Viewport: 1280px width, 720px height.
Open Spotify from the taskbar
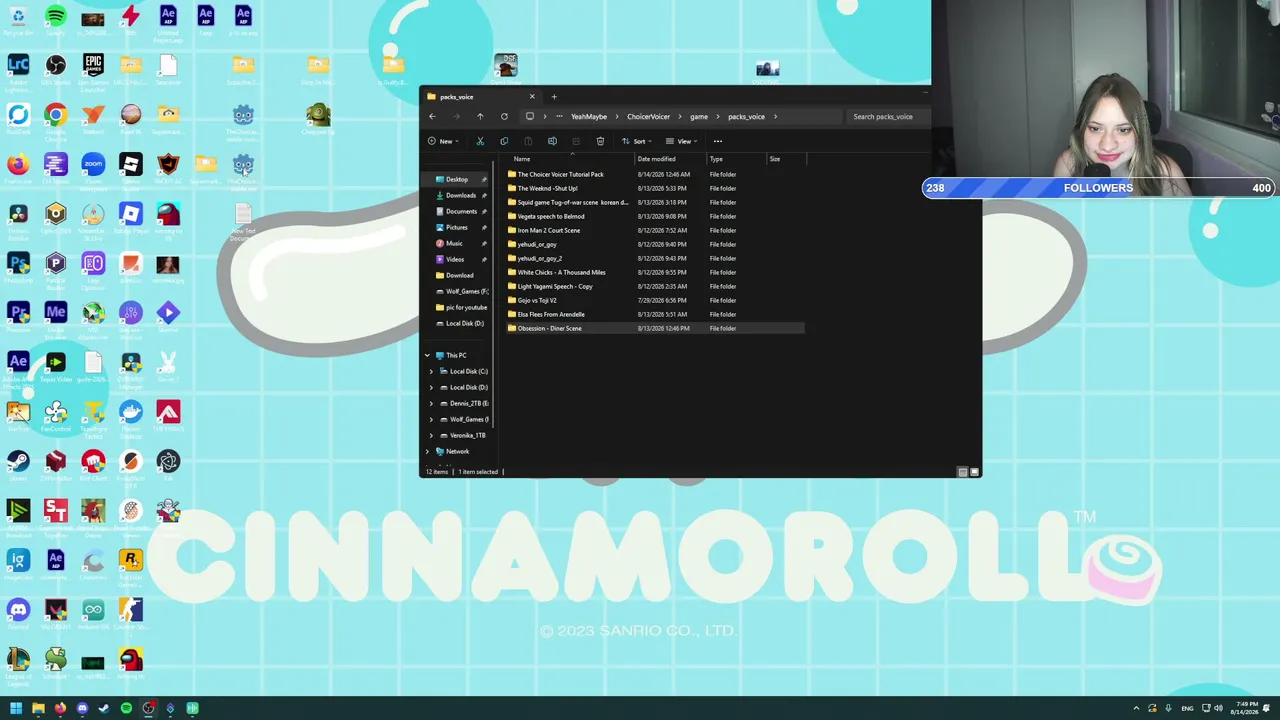[126, 708]
